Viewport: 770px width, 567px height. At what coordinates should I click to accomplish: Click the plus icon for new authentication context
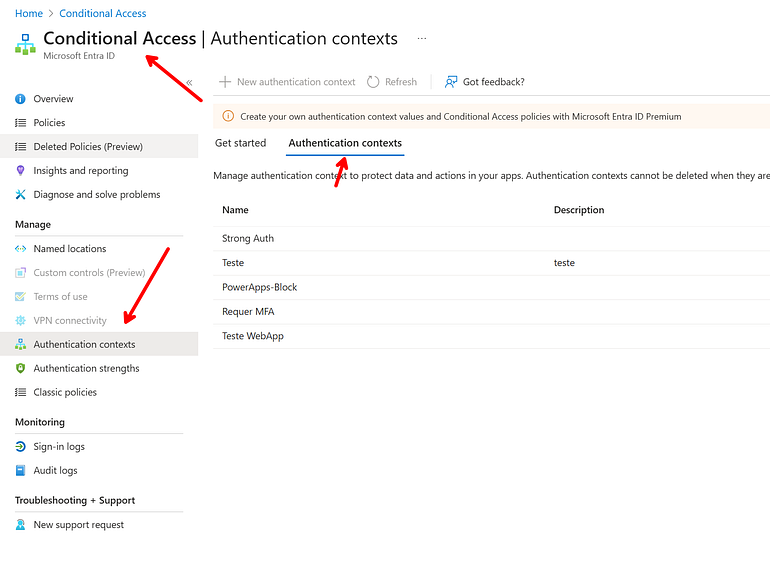click(x=225, y=81)
